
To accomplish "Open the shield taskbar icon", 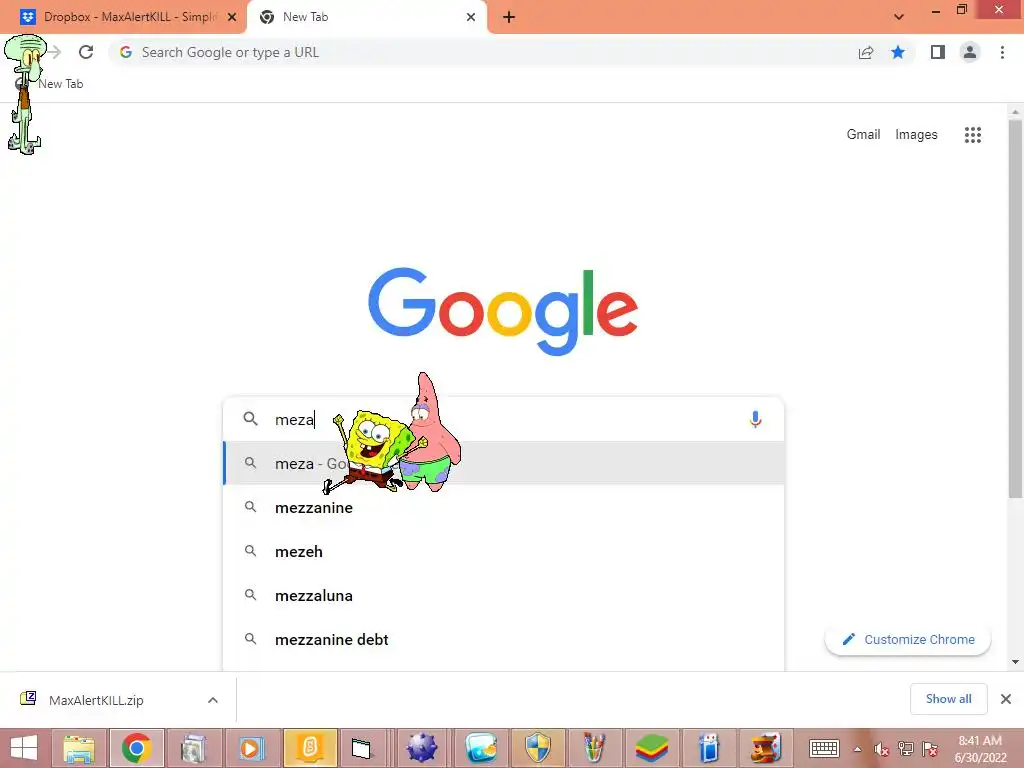I will 537,748.
